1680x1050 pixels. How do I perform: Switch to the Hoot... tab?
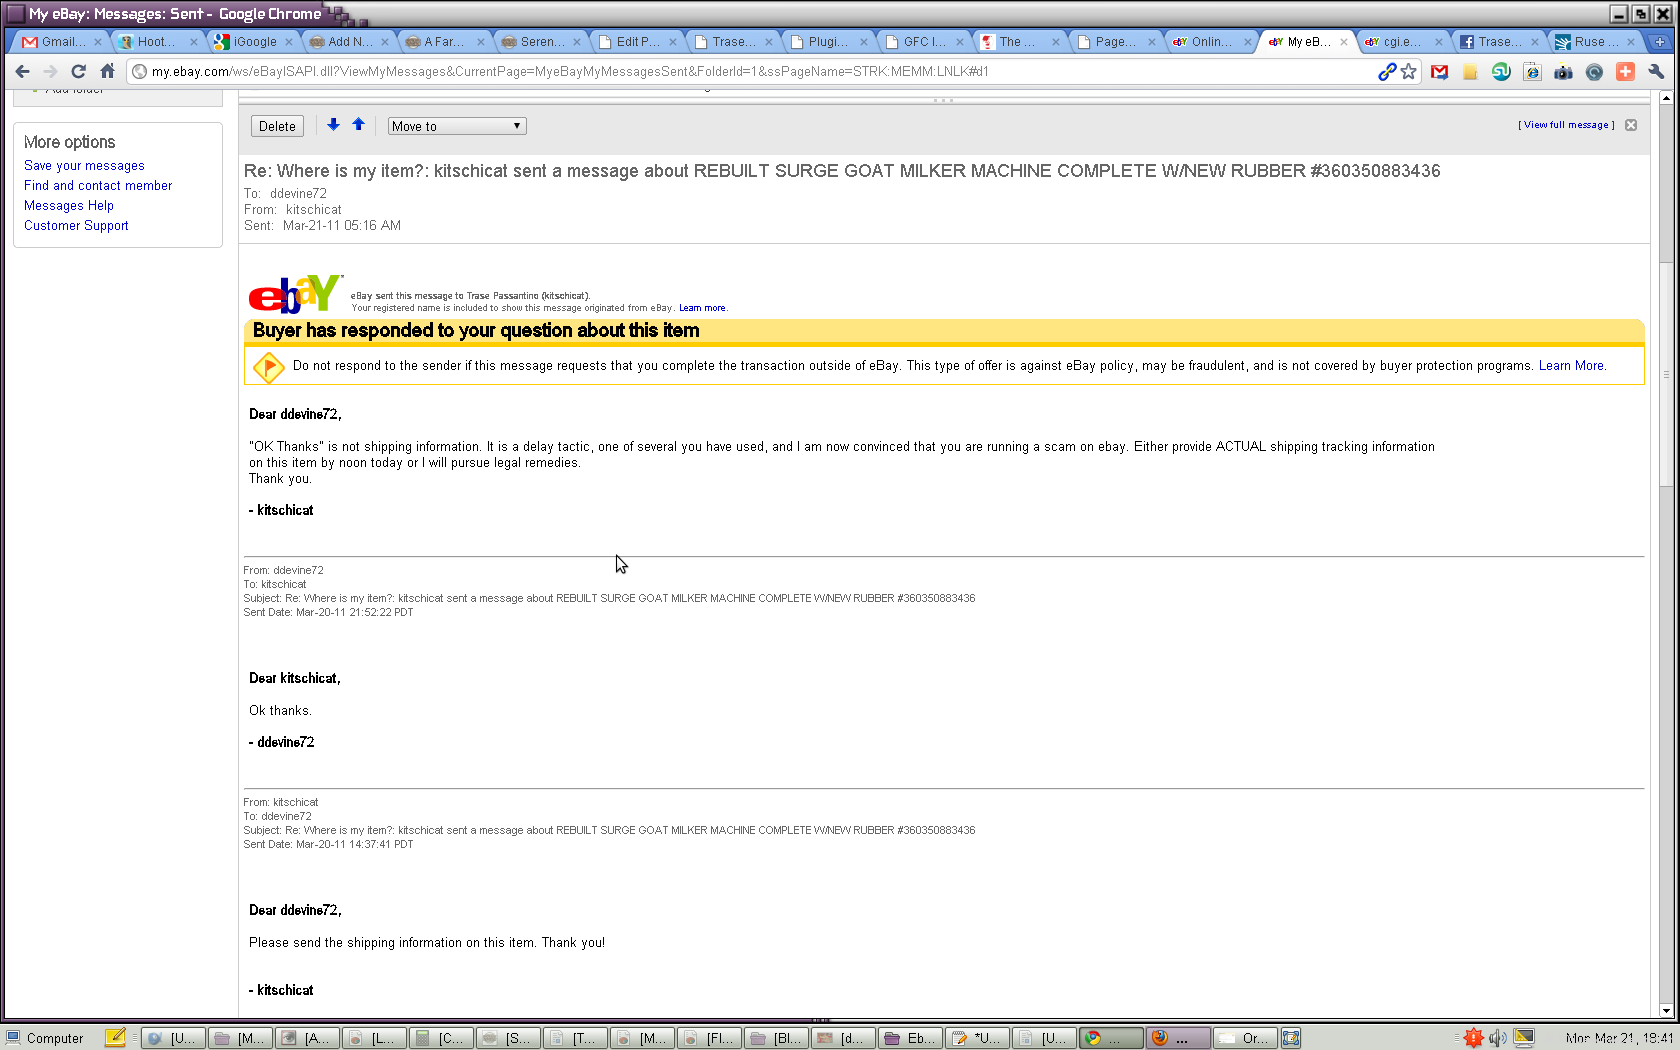[158, 42]
